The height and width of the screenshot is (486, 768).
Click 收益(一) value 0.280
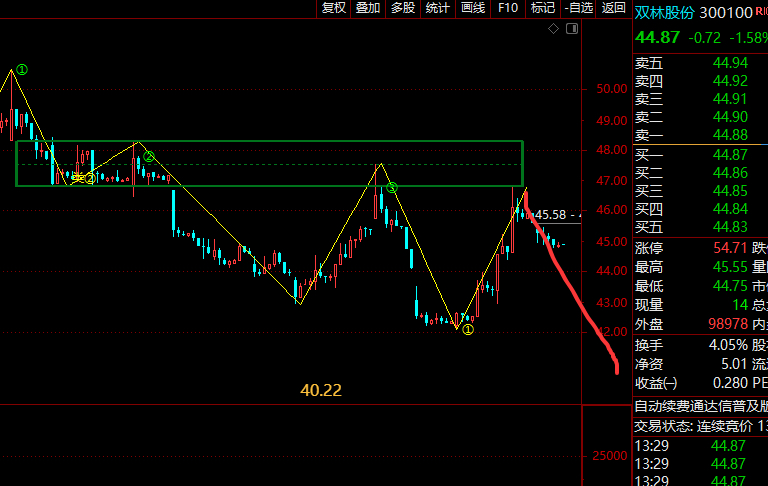(x=730, y=383)
